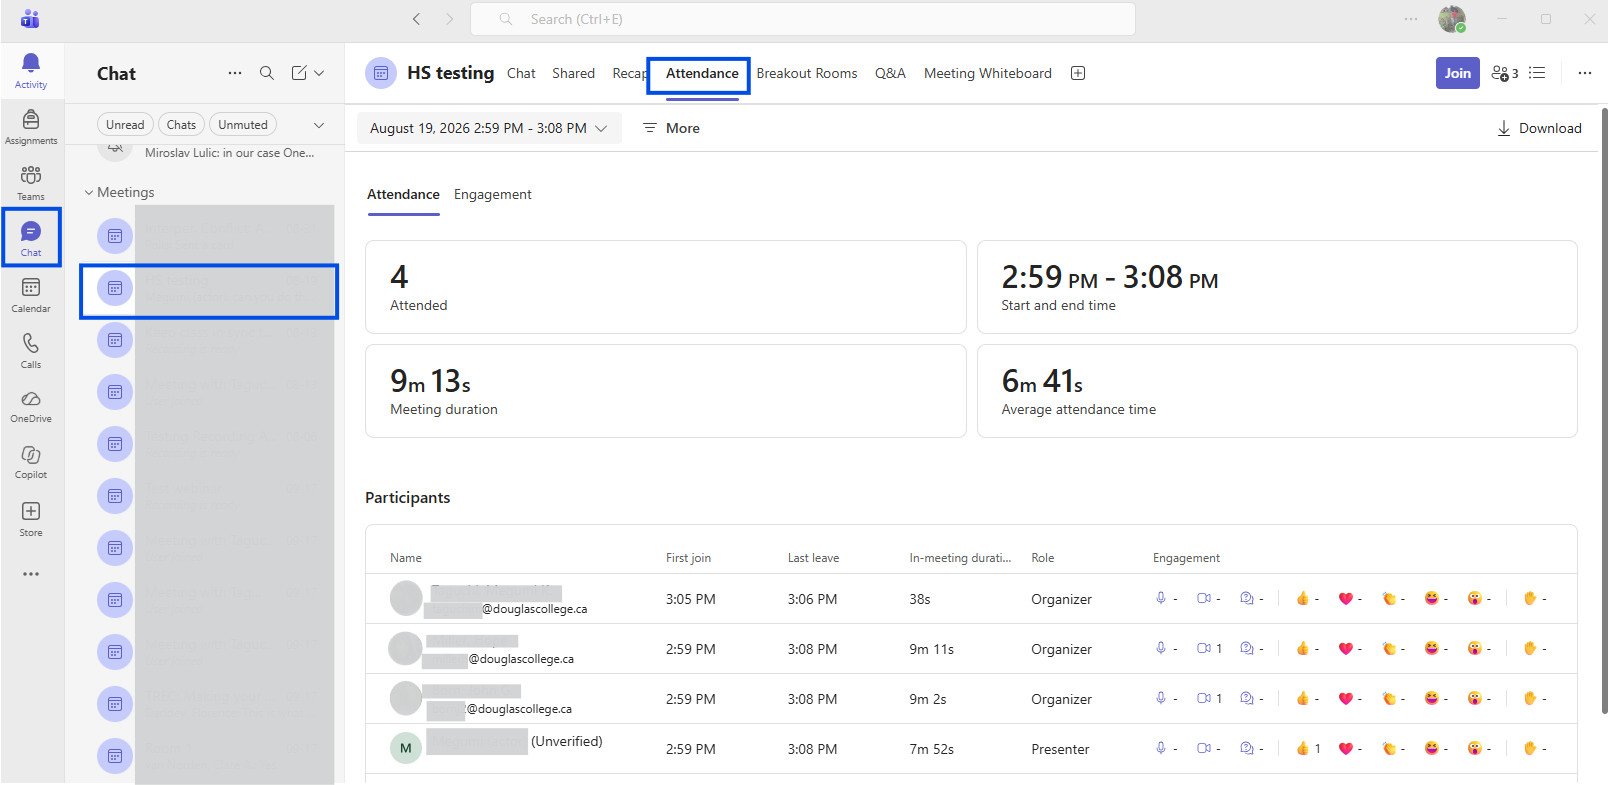This screenshot has height=785, width=1608.
Task: Select the "7m 52s" duration cell
Action: coord(931,749)
